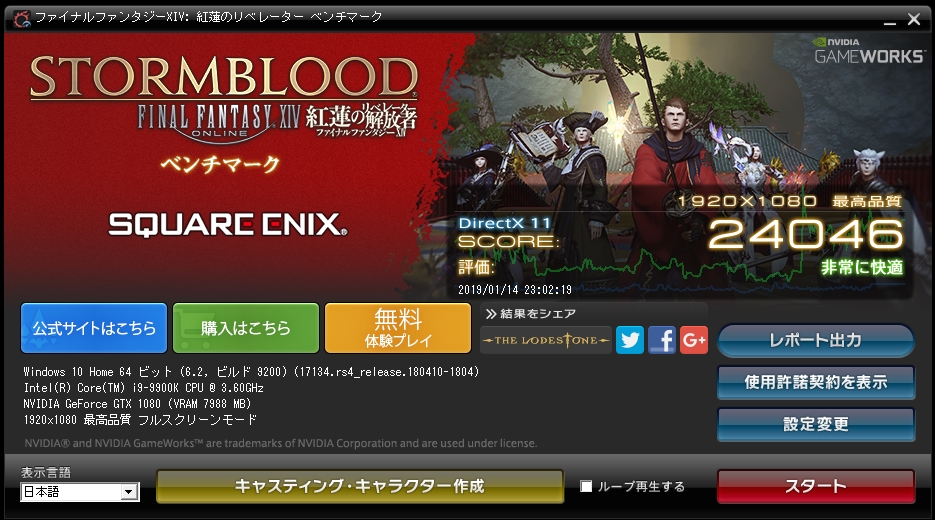Share the result on Facebook
935x520 pixels.
662,340
